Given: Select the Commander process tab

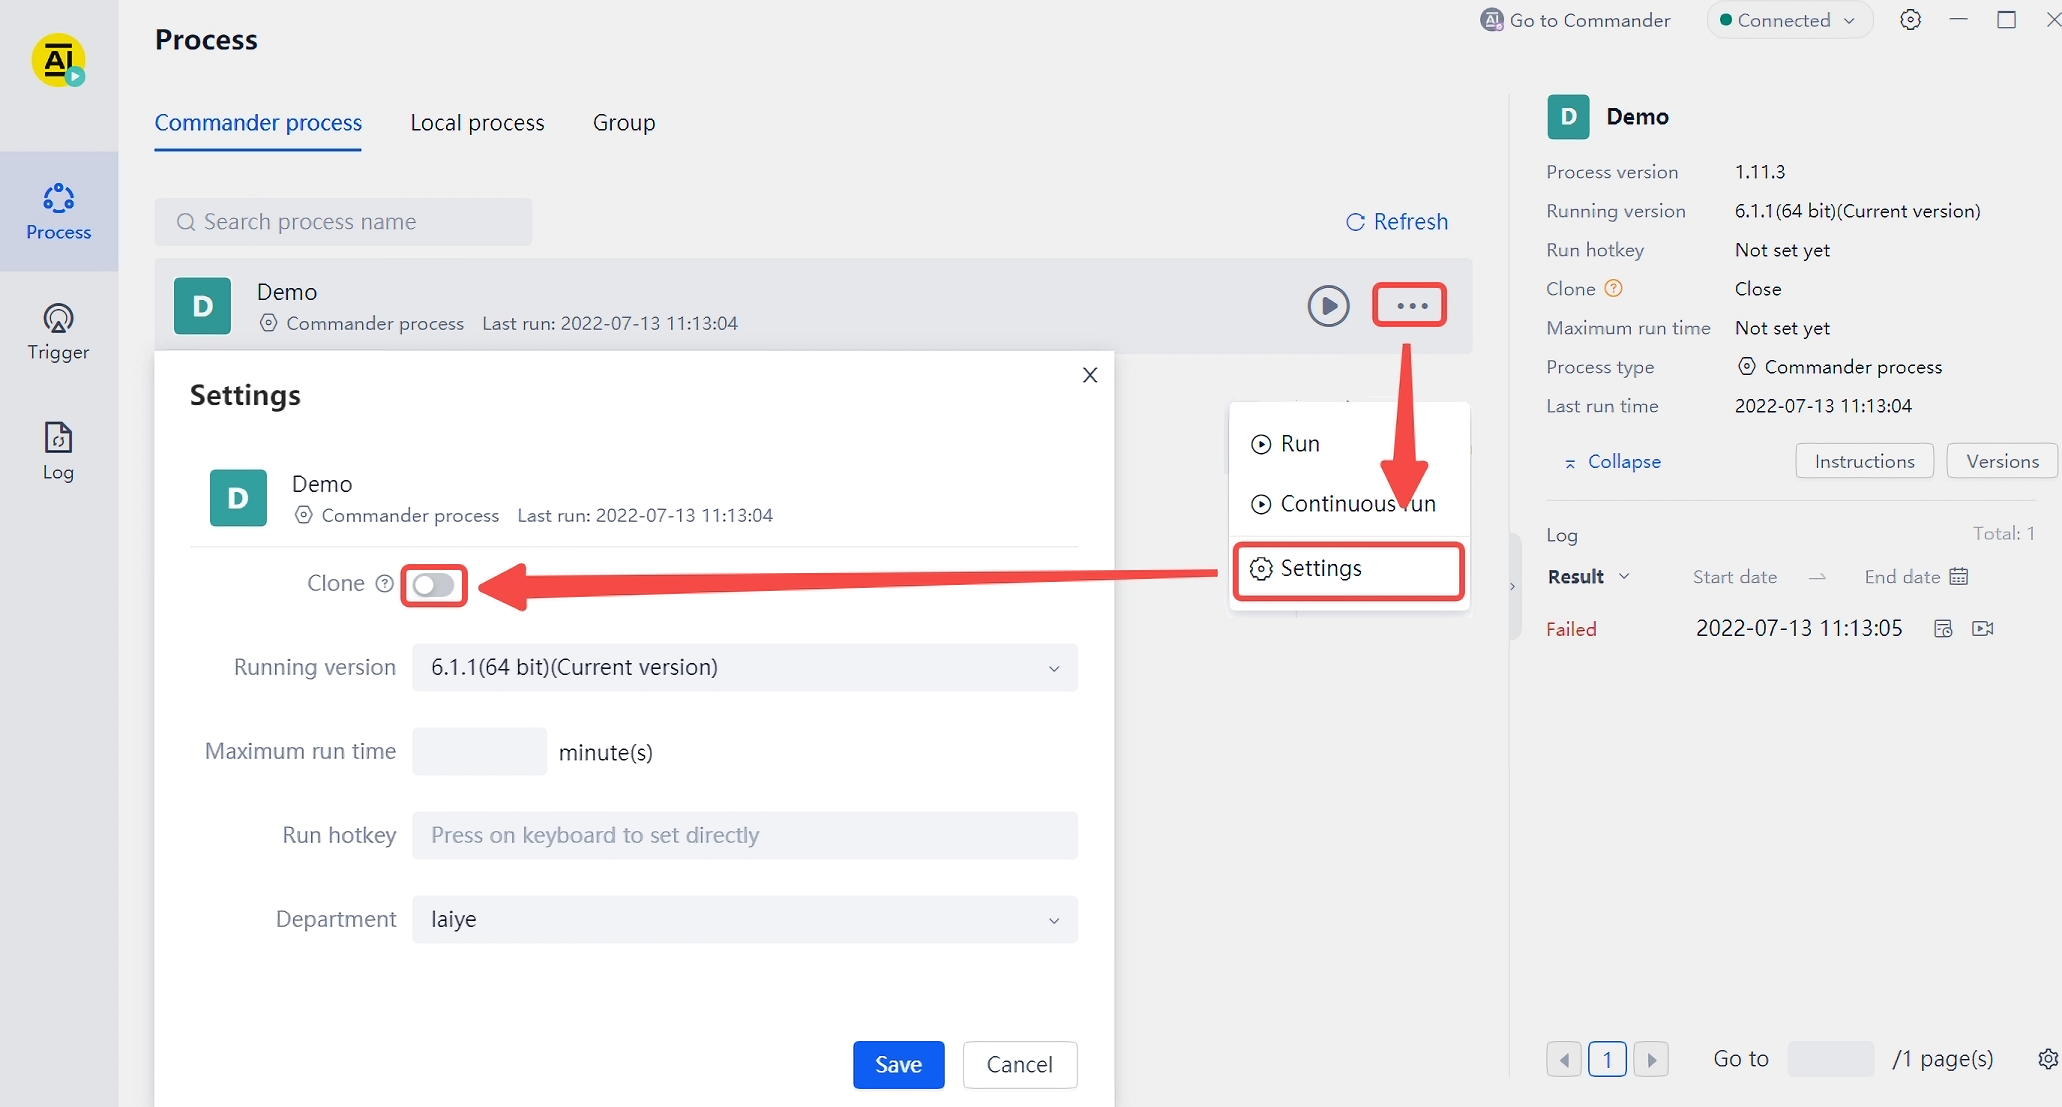Looking at the screenshot, I should (259, 121).
